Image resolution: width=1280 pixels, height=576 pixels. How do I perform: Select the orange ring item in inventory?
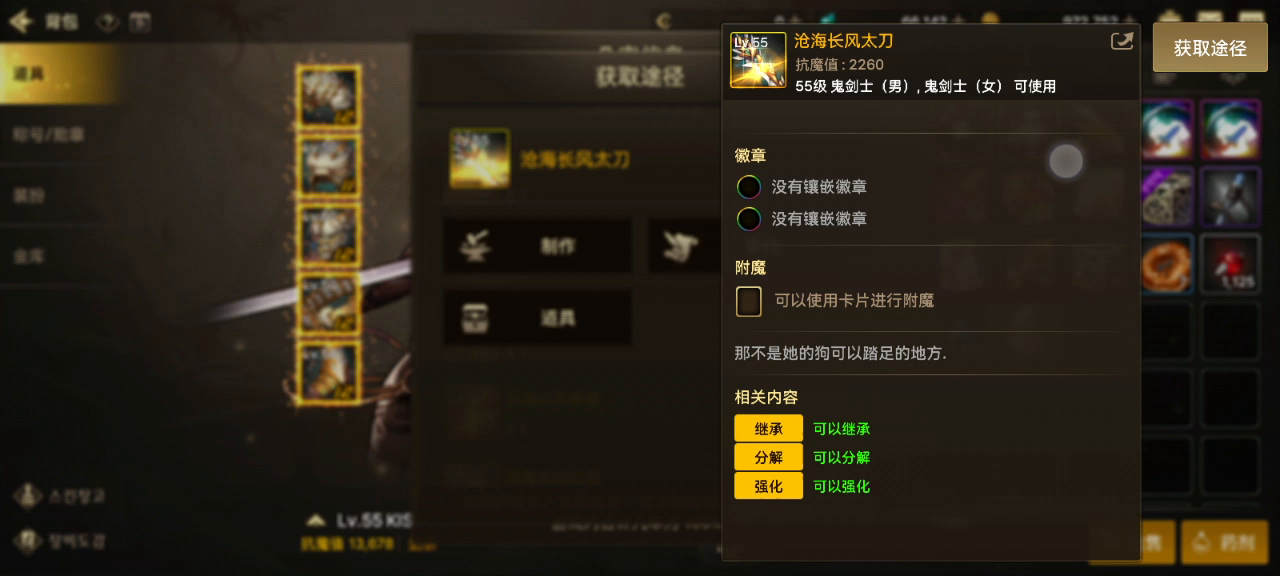tap(1166, 265)
